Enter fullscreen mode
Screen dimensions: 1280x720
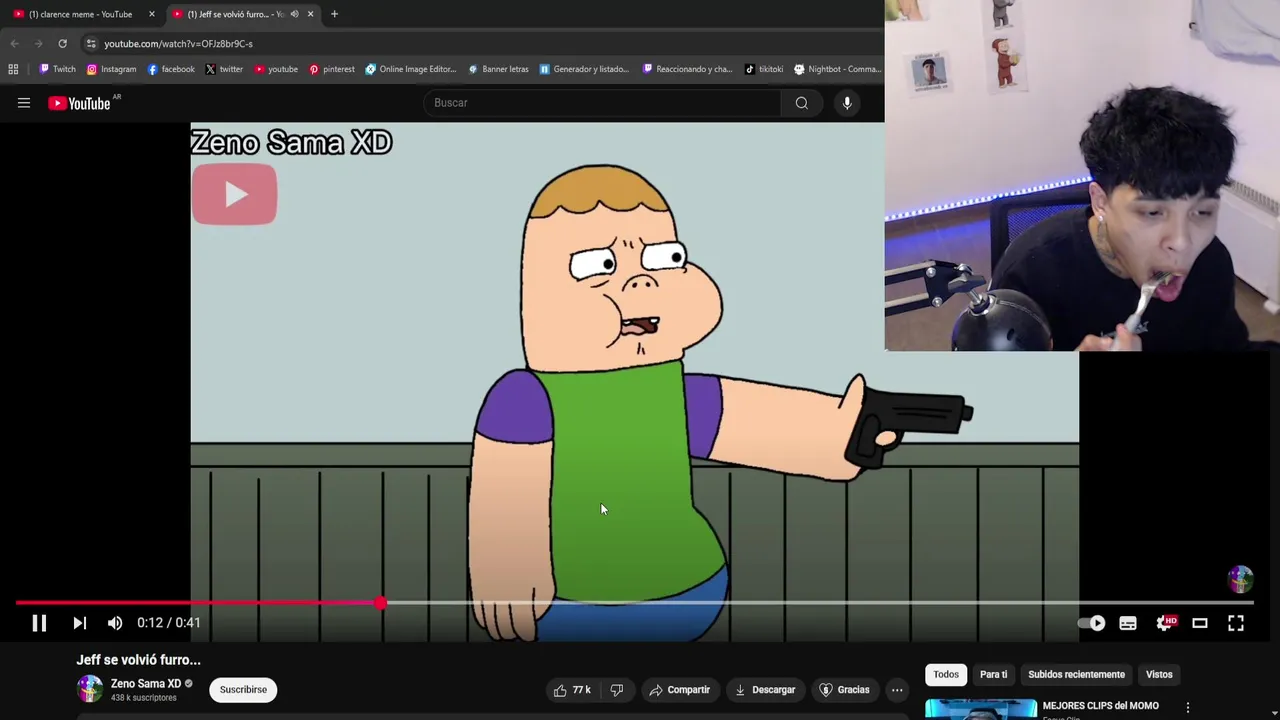pyautogui.click(x=1236, y=623)
